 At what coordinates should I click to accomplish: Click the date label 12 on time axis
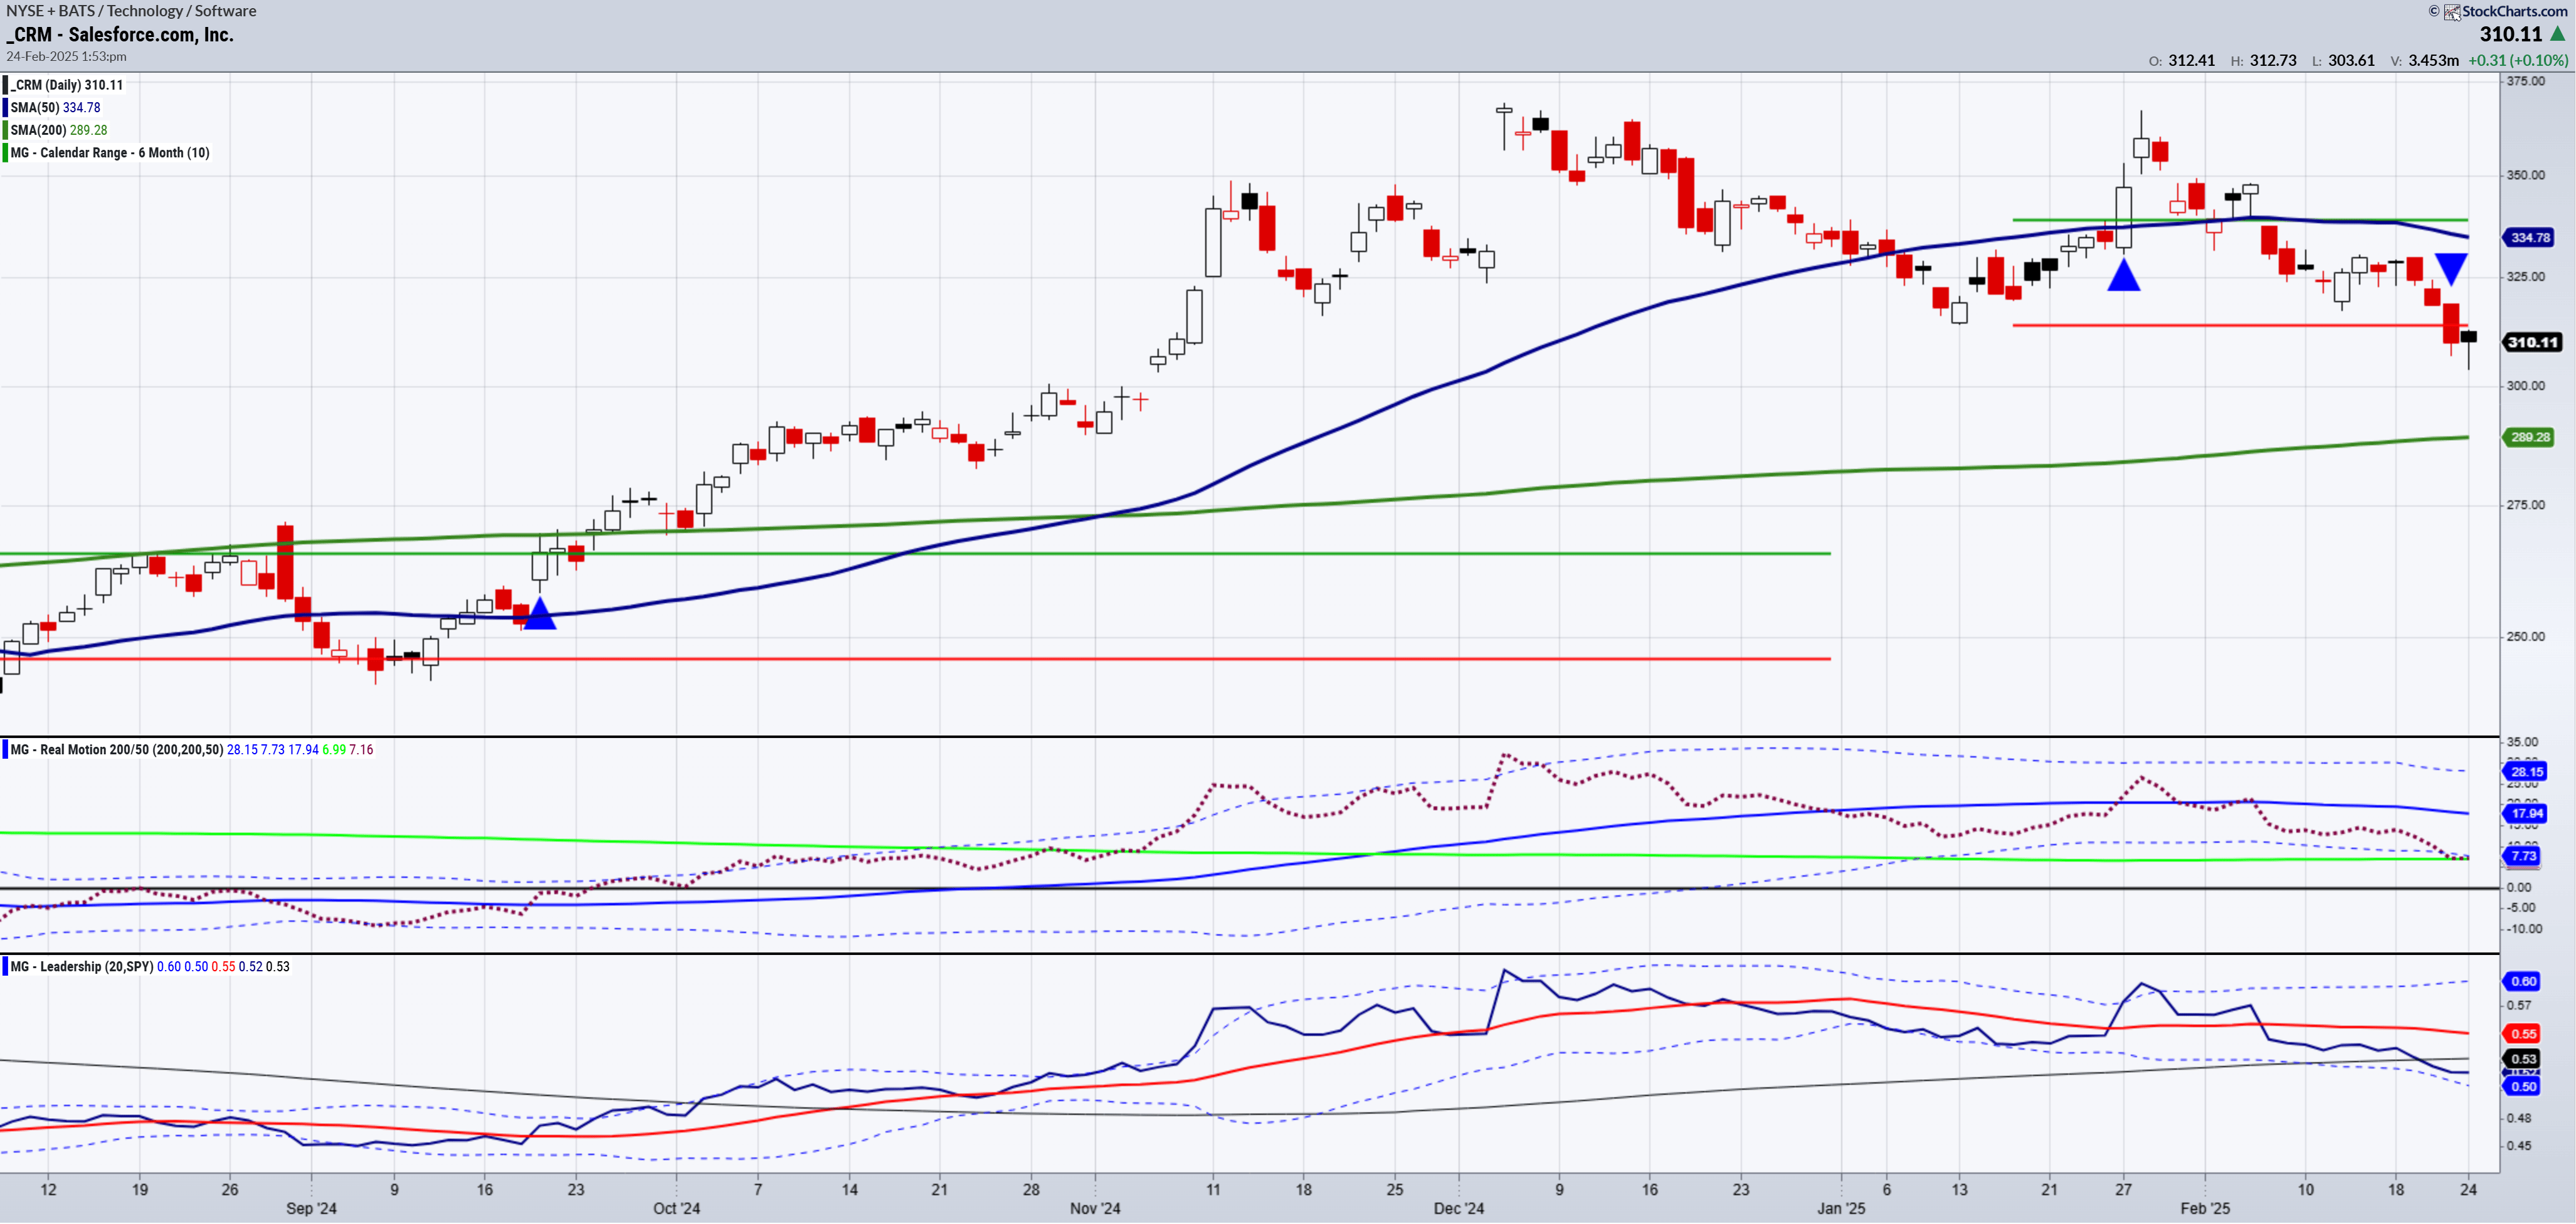[x=48, y=1189]
